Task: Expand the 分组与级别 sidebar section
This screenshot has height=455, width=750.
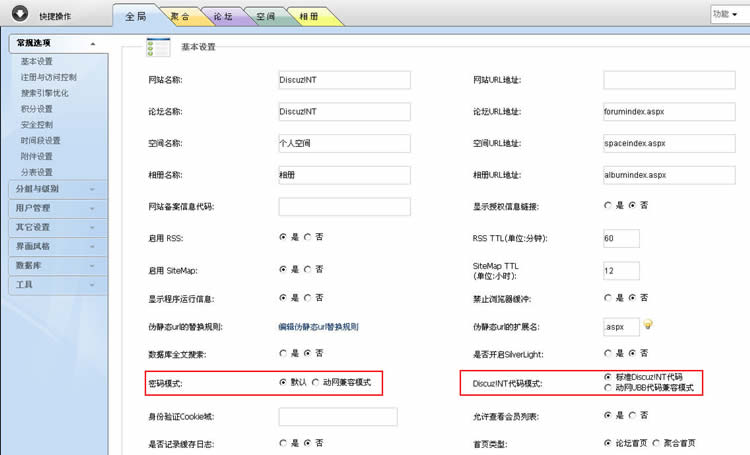Action: click(x=54, y=189)
